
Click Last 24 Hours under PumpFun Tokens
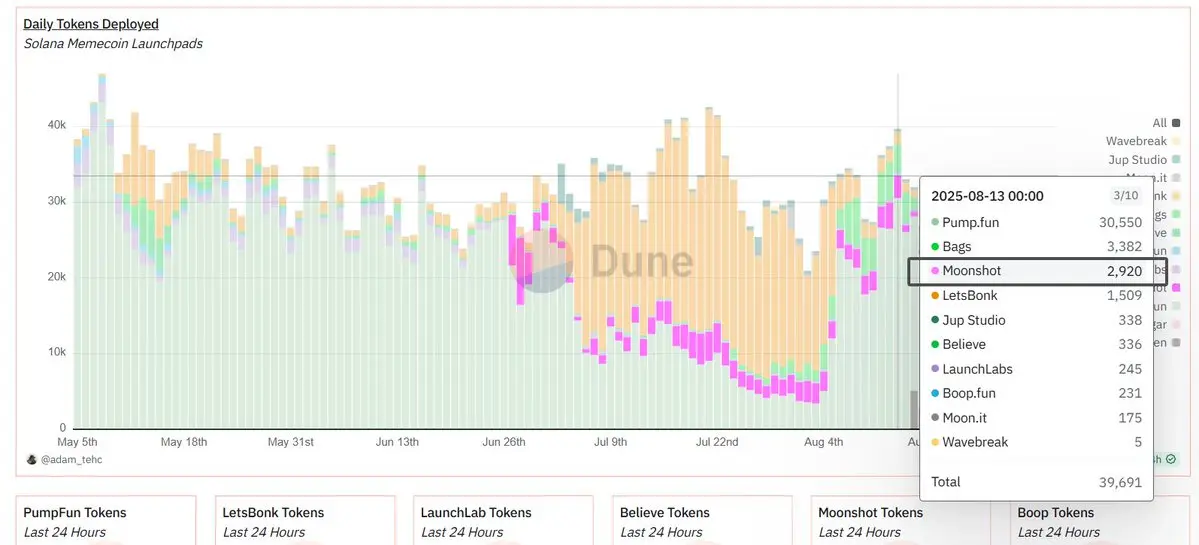[64, 532]
